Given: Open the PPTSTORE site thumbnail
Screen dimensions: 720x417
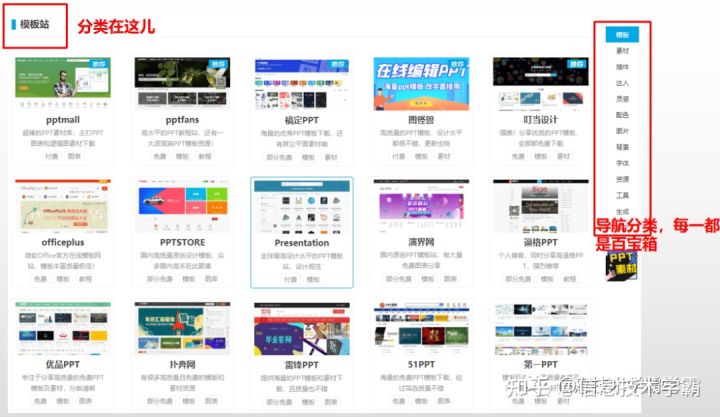Looking at the screenshot, I should tap(182, 206).
